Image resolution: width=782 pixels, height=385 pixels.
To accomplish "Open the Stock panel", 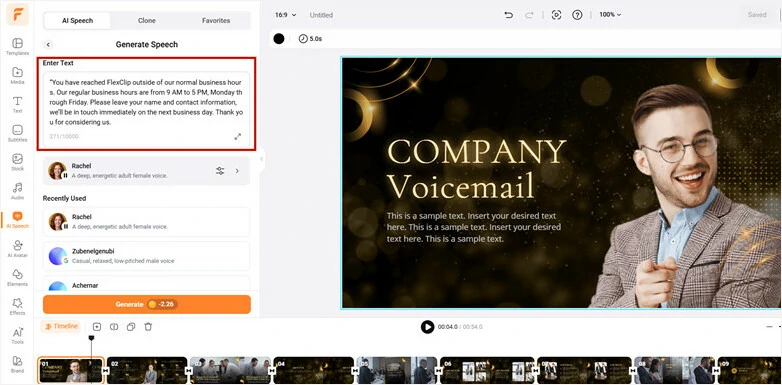I will pyautogui.click(x=17, y=162).
